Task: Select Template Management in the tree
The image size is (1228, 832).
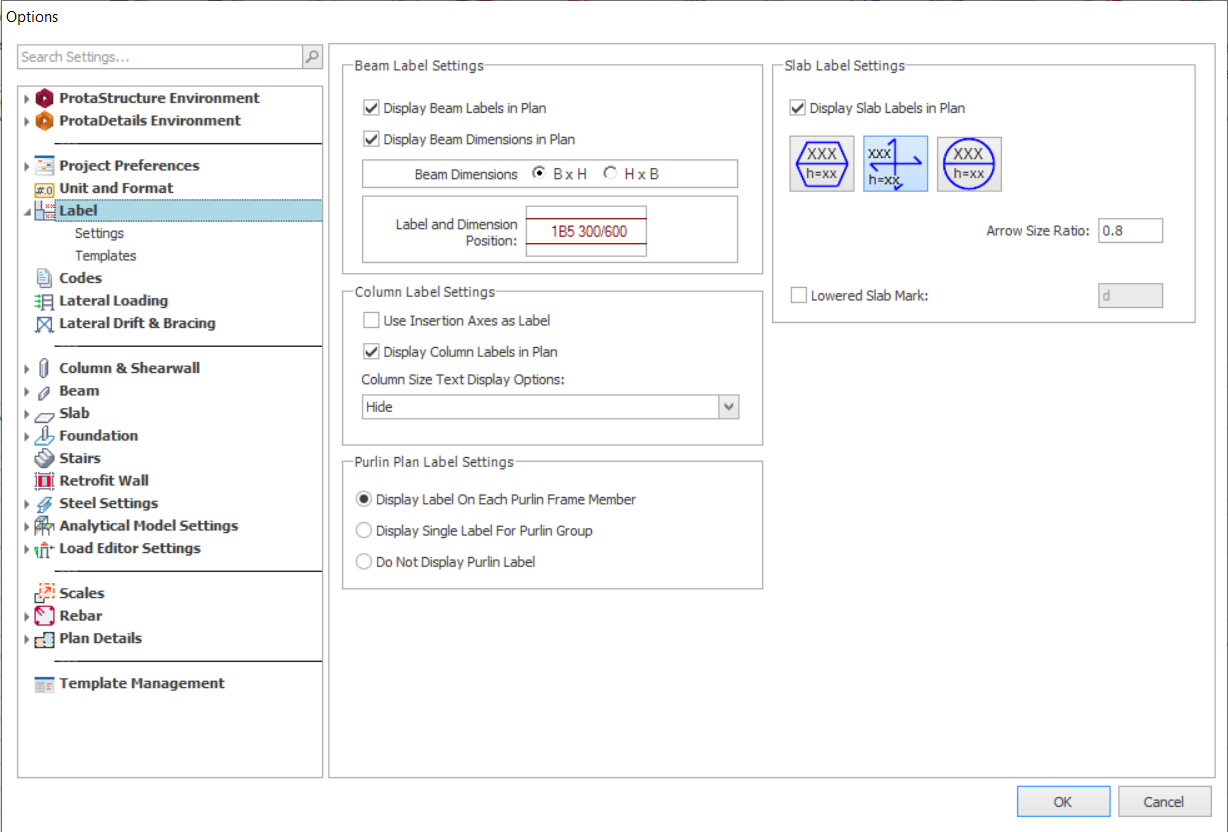Action: [x=142, y=684]
